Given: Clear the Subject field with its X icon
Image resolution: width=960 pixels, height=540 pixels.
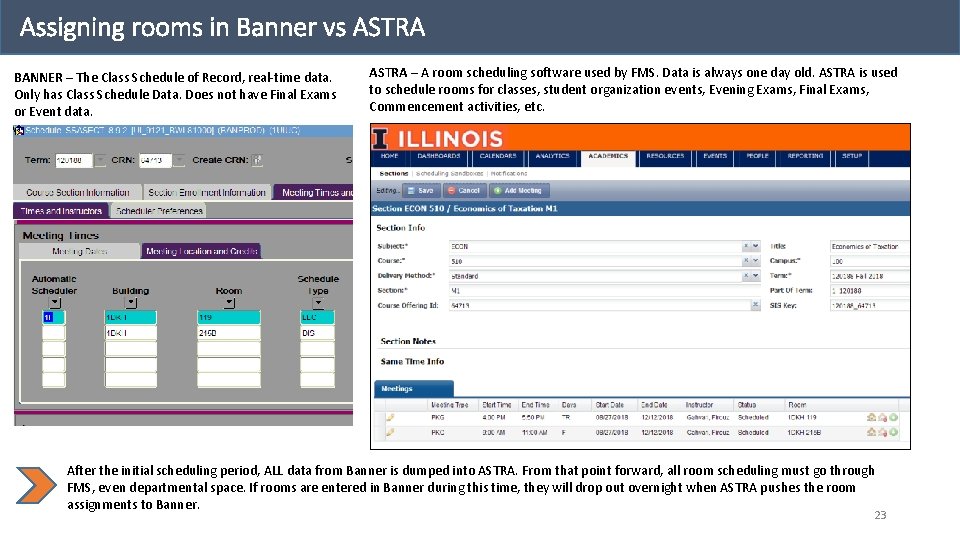Looking at the screenshot, I should tap(746, 246).
